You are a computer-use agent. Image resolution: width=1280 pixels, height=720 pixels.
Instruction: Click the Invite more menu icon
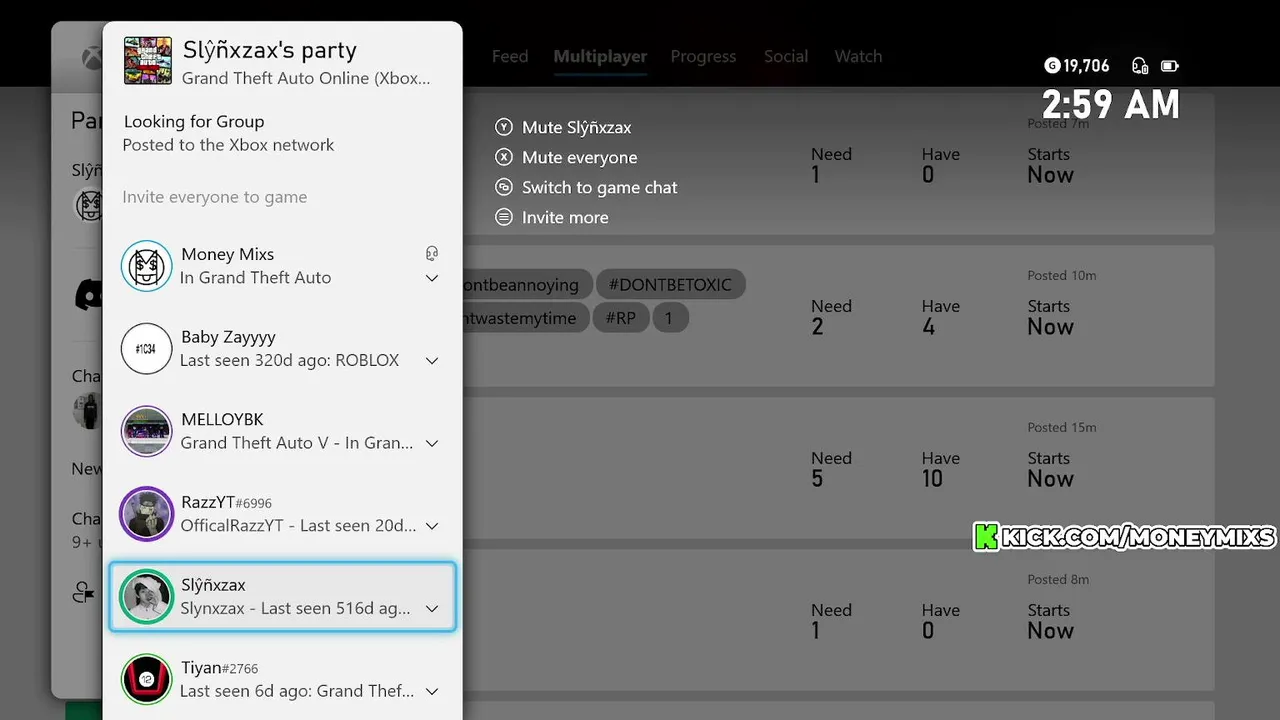click(x=504, y=217)
